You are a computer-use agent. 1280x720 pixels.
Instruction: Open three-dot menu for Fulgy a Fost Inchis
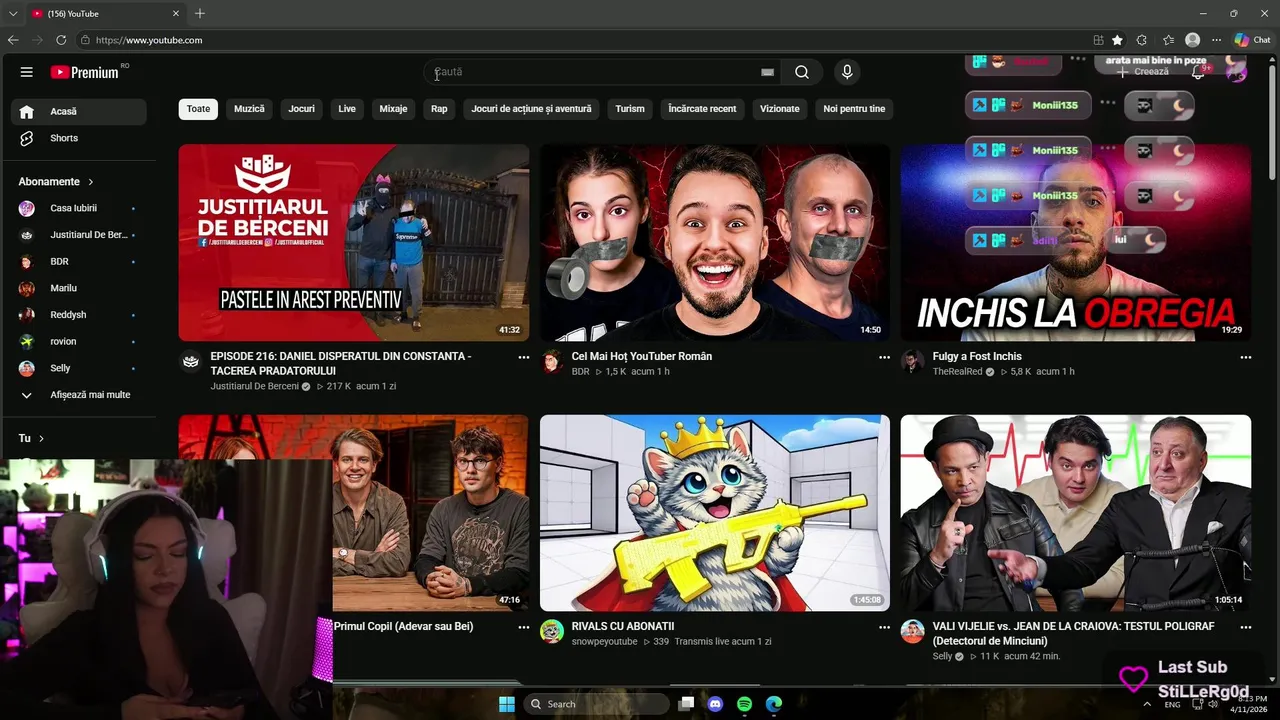coord(1245,357)
